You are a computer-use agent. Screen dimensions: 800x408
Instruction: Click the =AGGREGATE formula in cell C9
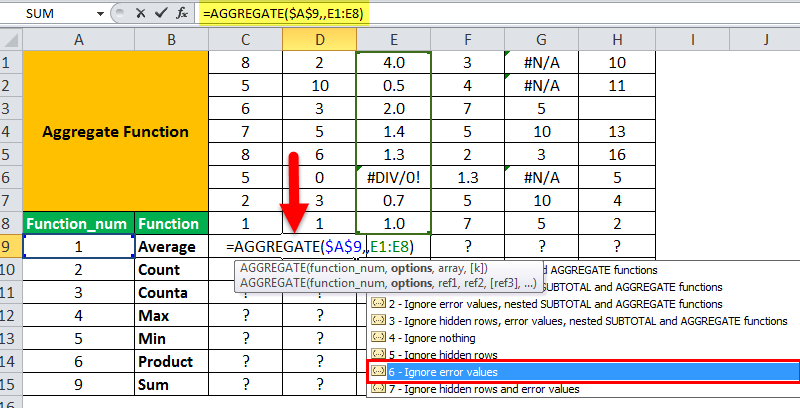pos(320,247)
